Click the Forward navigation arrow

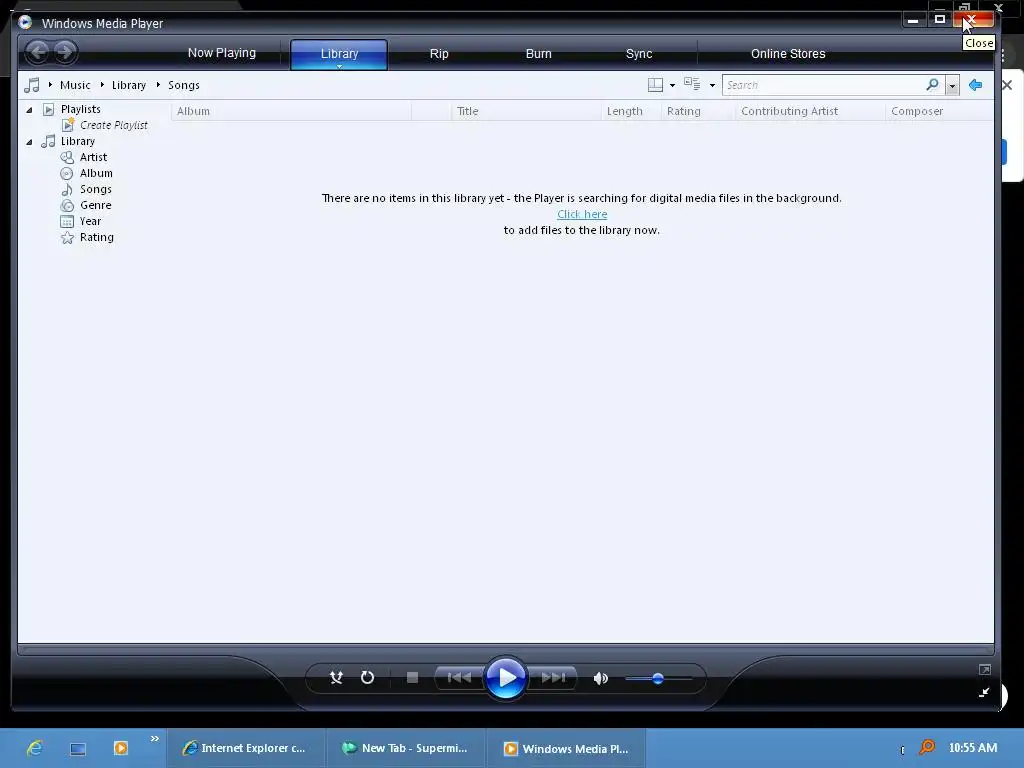pyautogui.click(x=65, y=52)
